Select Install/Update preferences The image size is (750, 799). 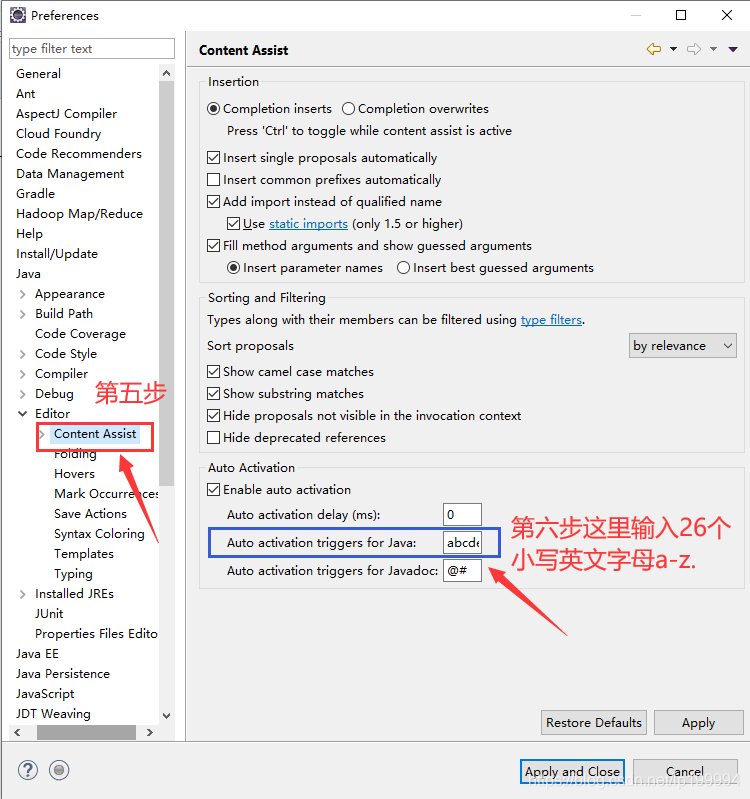(57, 254)
